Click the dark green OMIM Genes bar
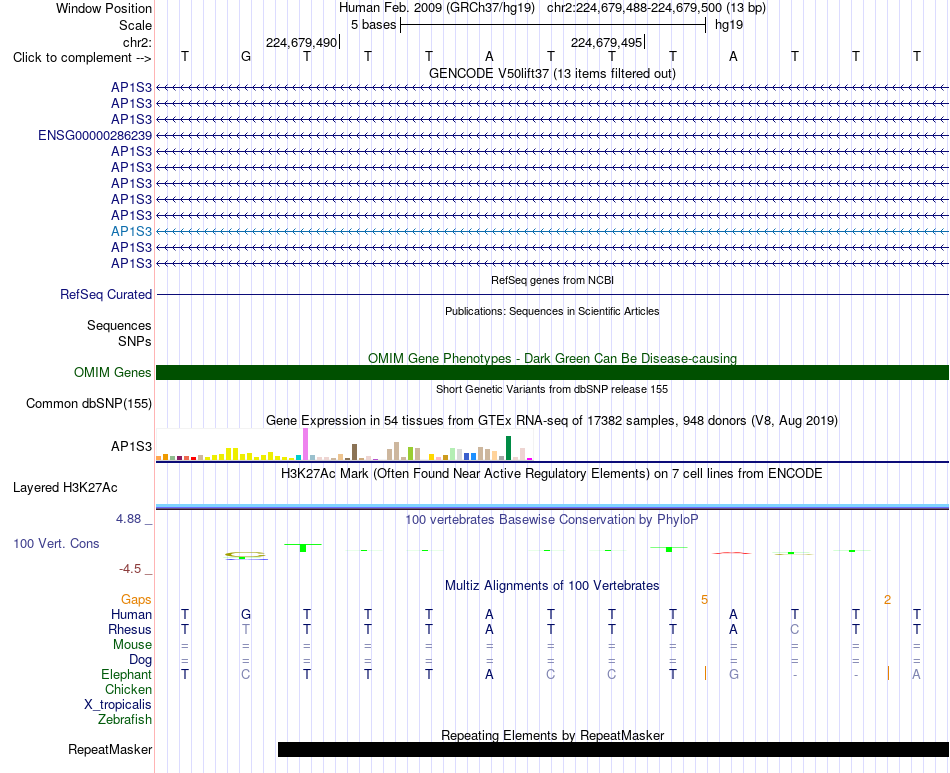 pos(552,373)
